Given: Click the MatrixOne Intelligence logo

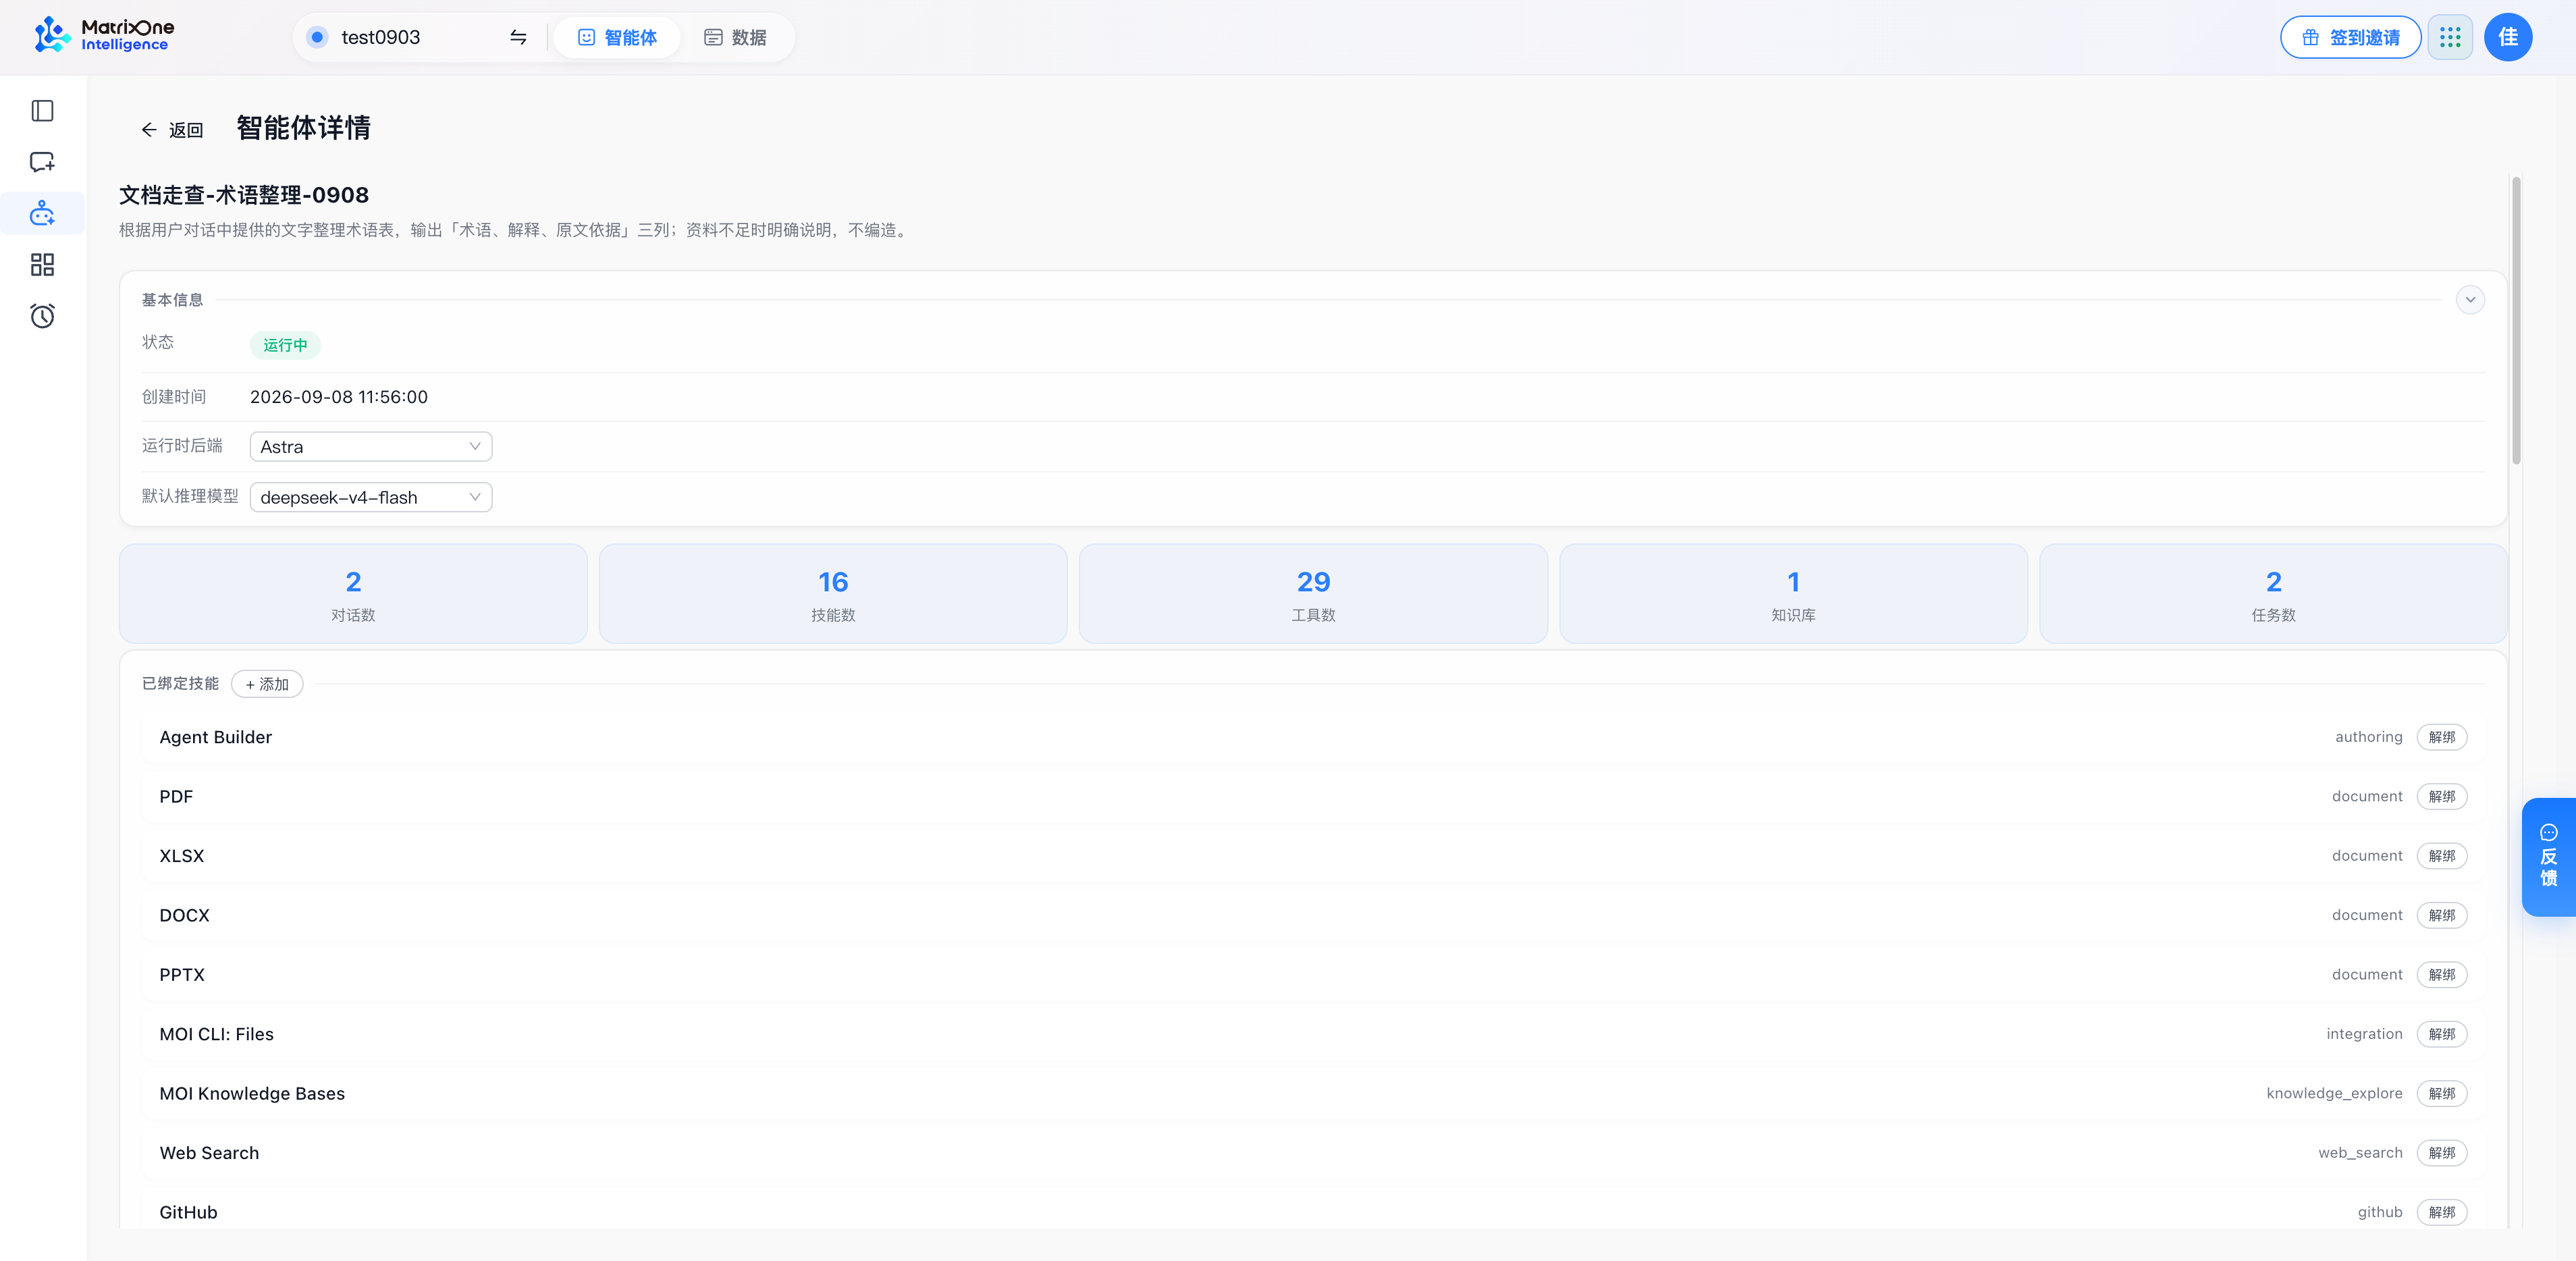Looking at the screenshot, I should pyautogui.click(x=103, y=35).
